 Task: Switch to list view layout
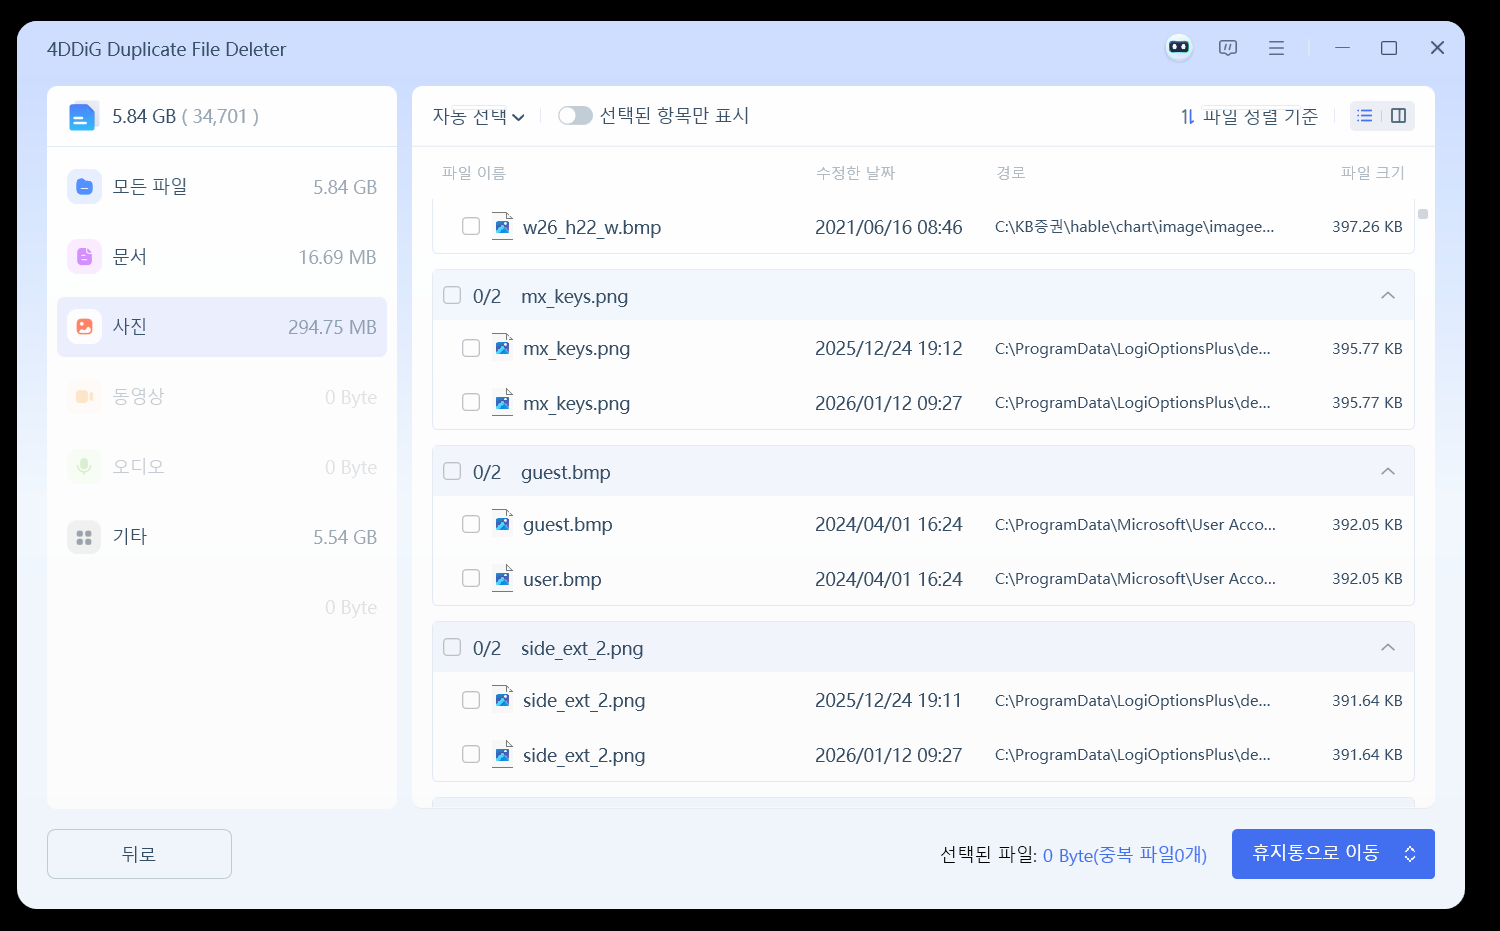(1364, 116)
